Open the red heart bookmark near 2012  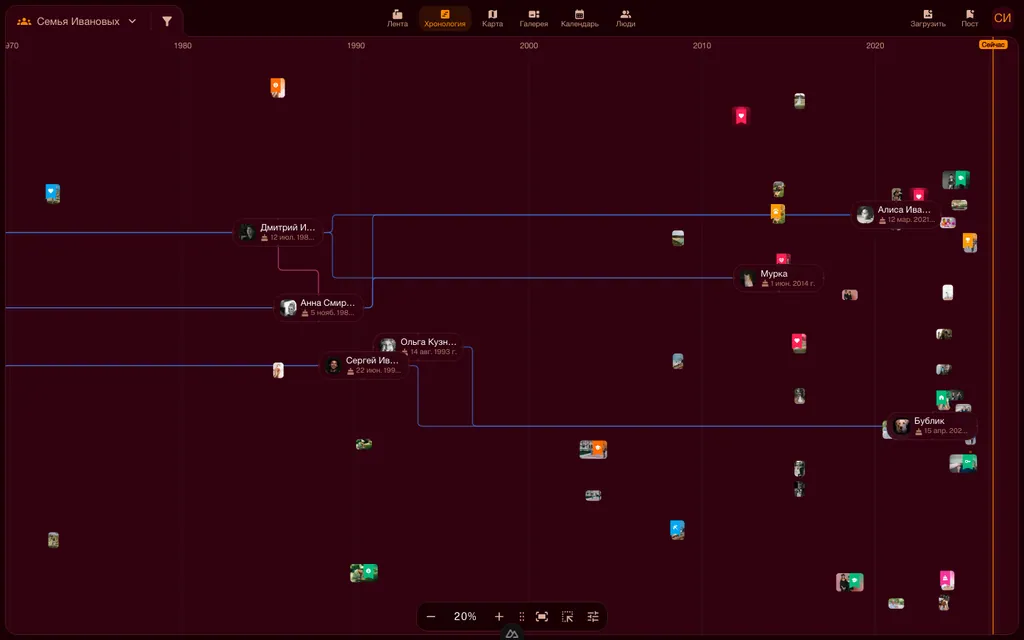pos(741,116)
